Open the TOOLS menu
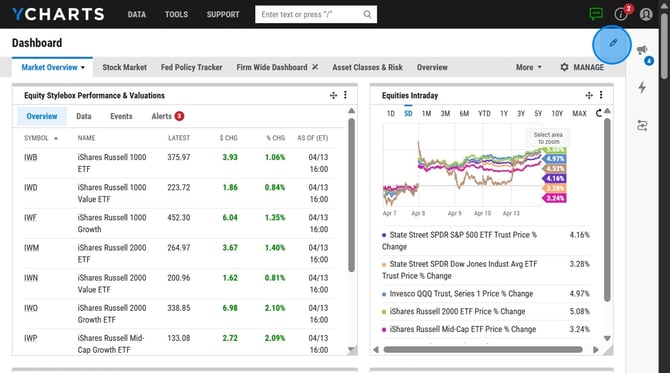 (x=176, y=15)
